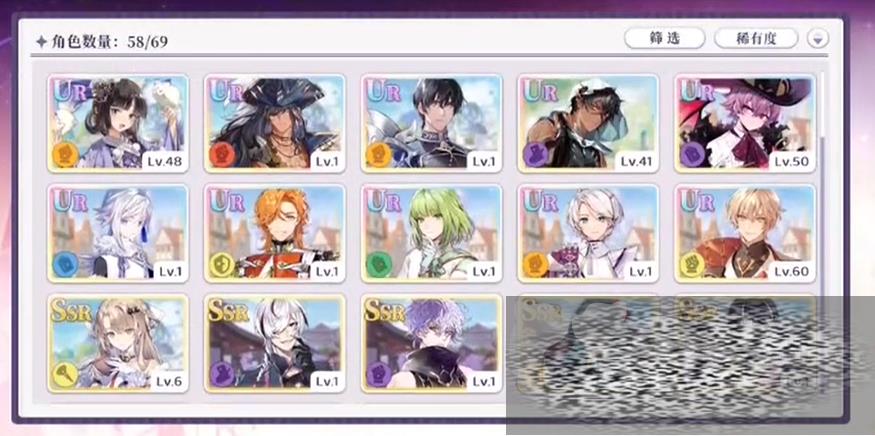Click the purple type icon on Lv.41 card

click(535, 155)
